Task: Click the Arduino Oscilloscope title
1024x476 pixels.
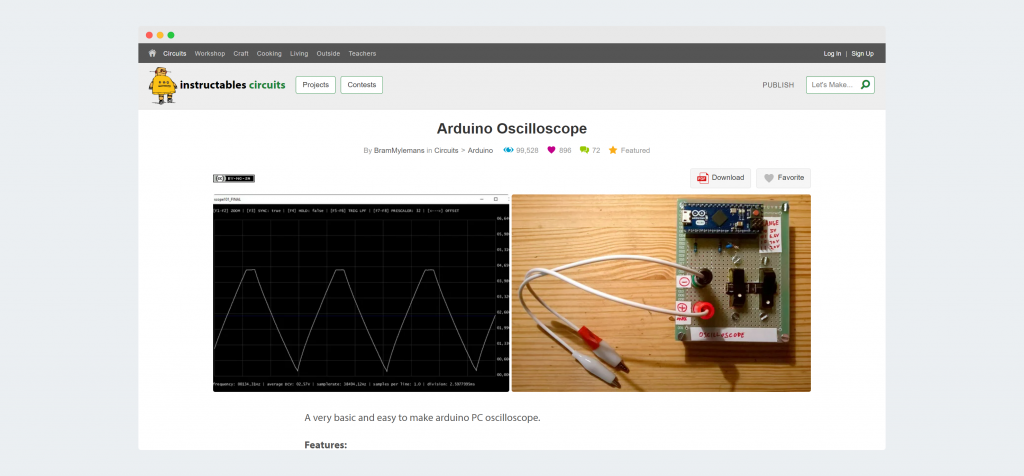Action: (512, 129)
